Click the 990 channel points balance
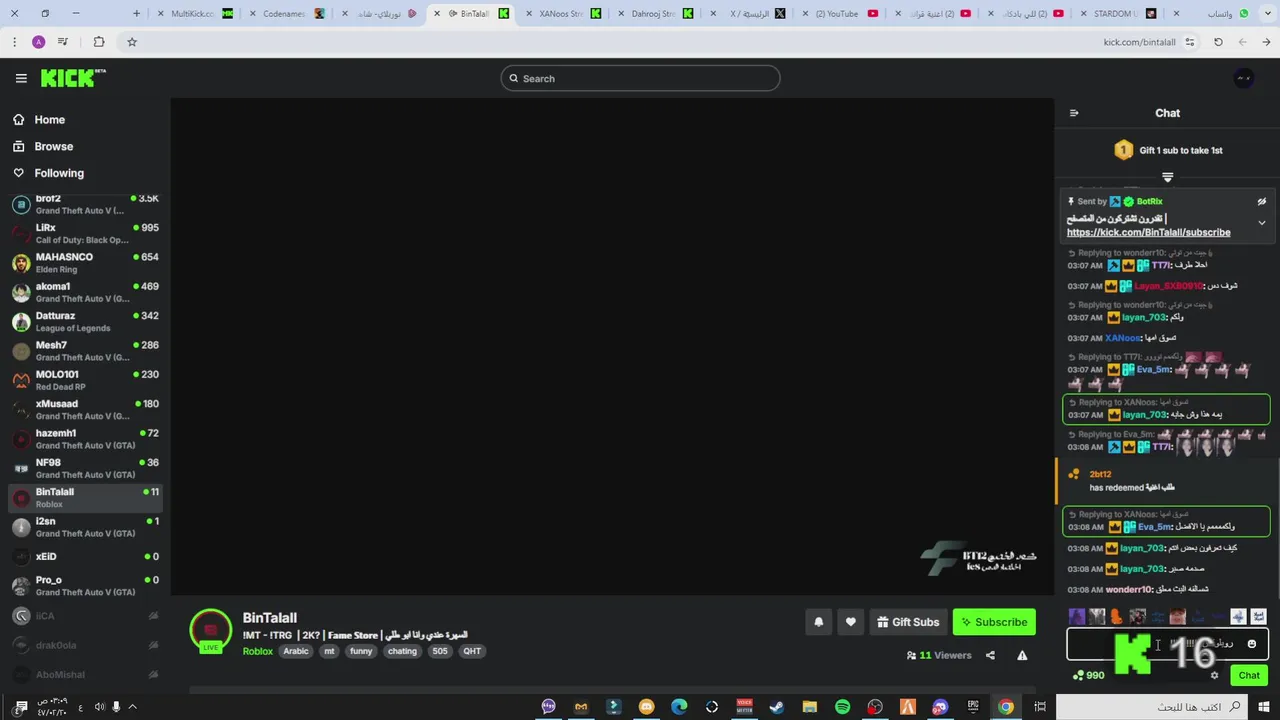This screenshot has height=720, width=1280. (x=1088, y=675)
